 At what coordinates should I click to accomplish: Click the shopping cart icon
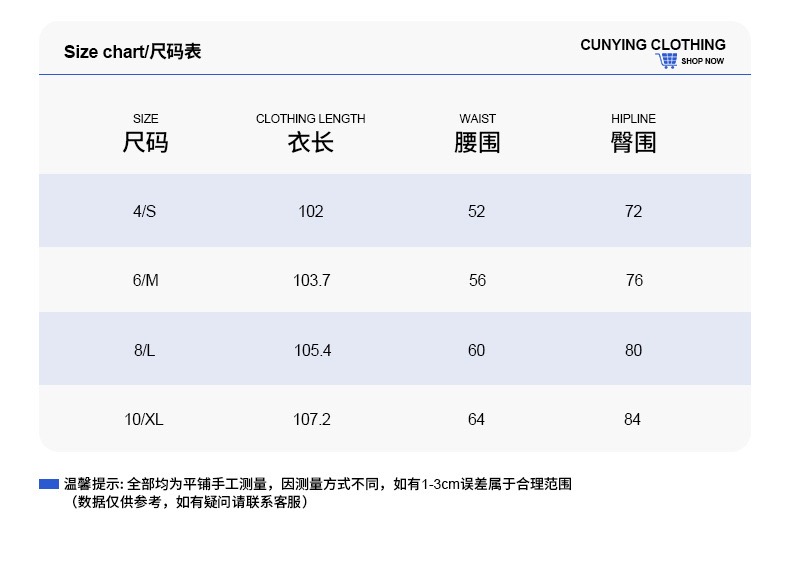667,61
